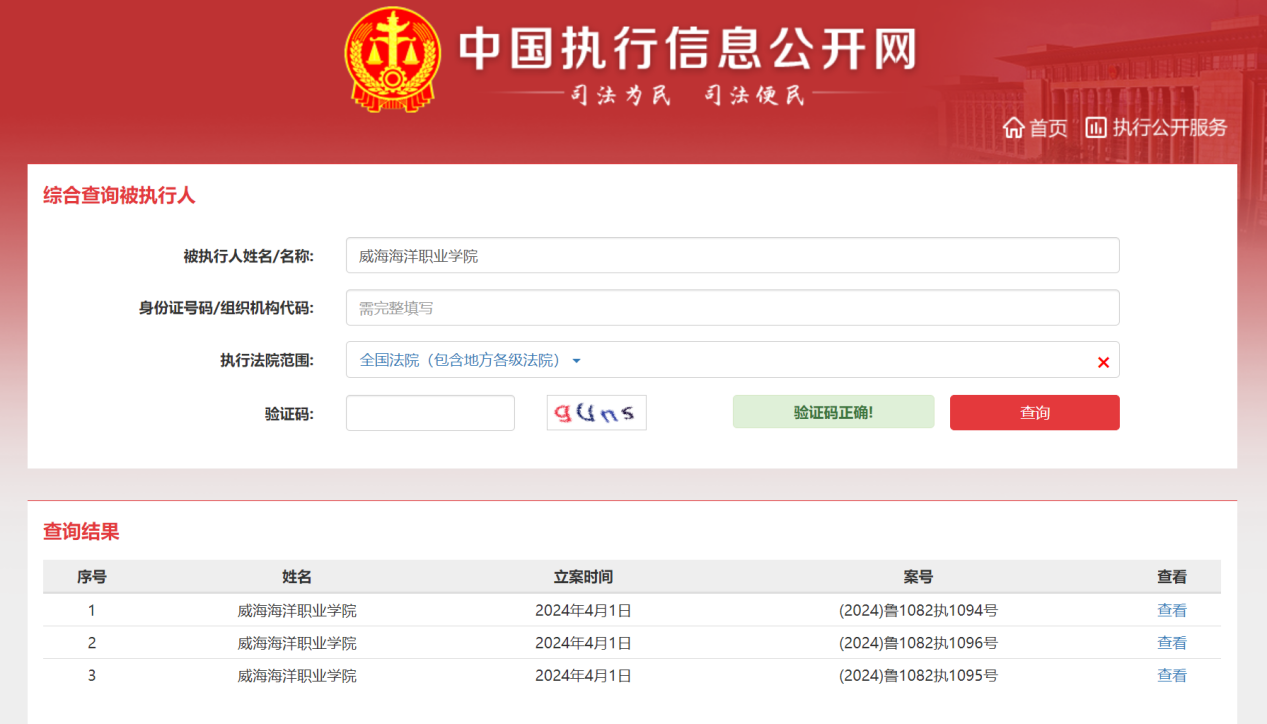Click 威海海洋职业学院 name in row 2
Viewport: 1267px width, 724px height.
[297, 643]
